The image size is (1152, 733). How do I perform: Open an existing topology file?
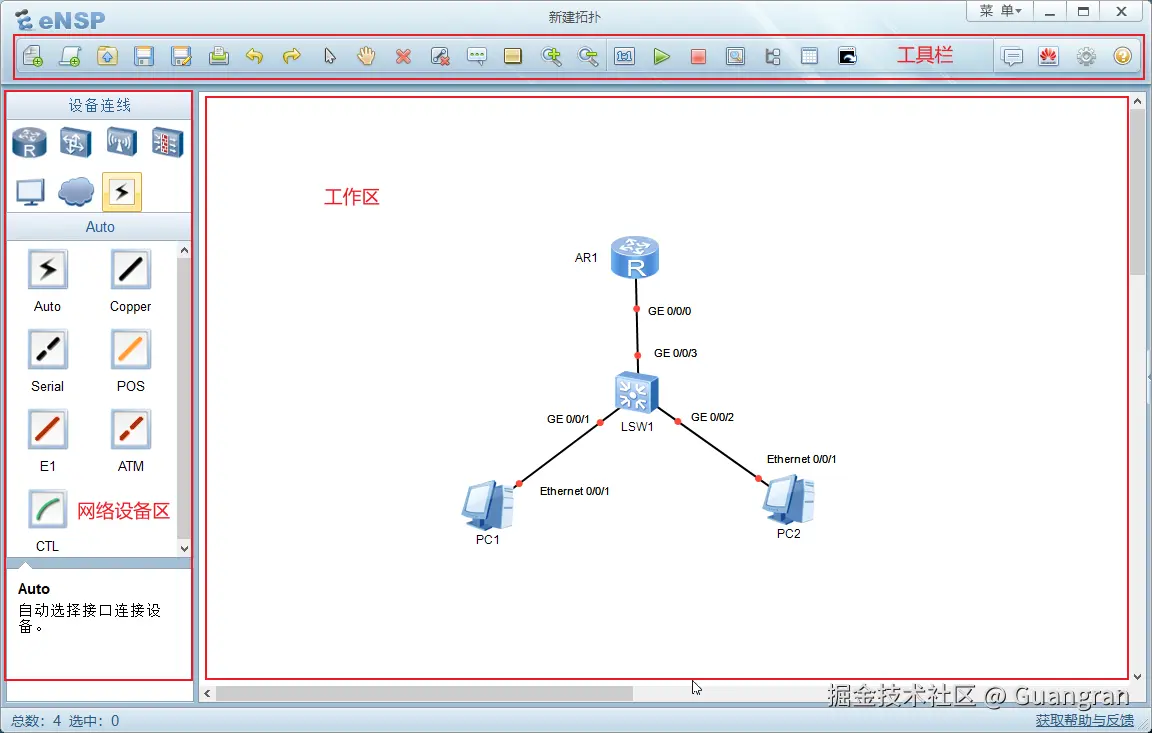click(x=107, y=56)
